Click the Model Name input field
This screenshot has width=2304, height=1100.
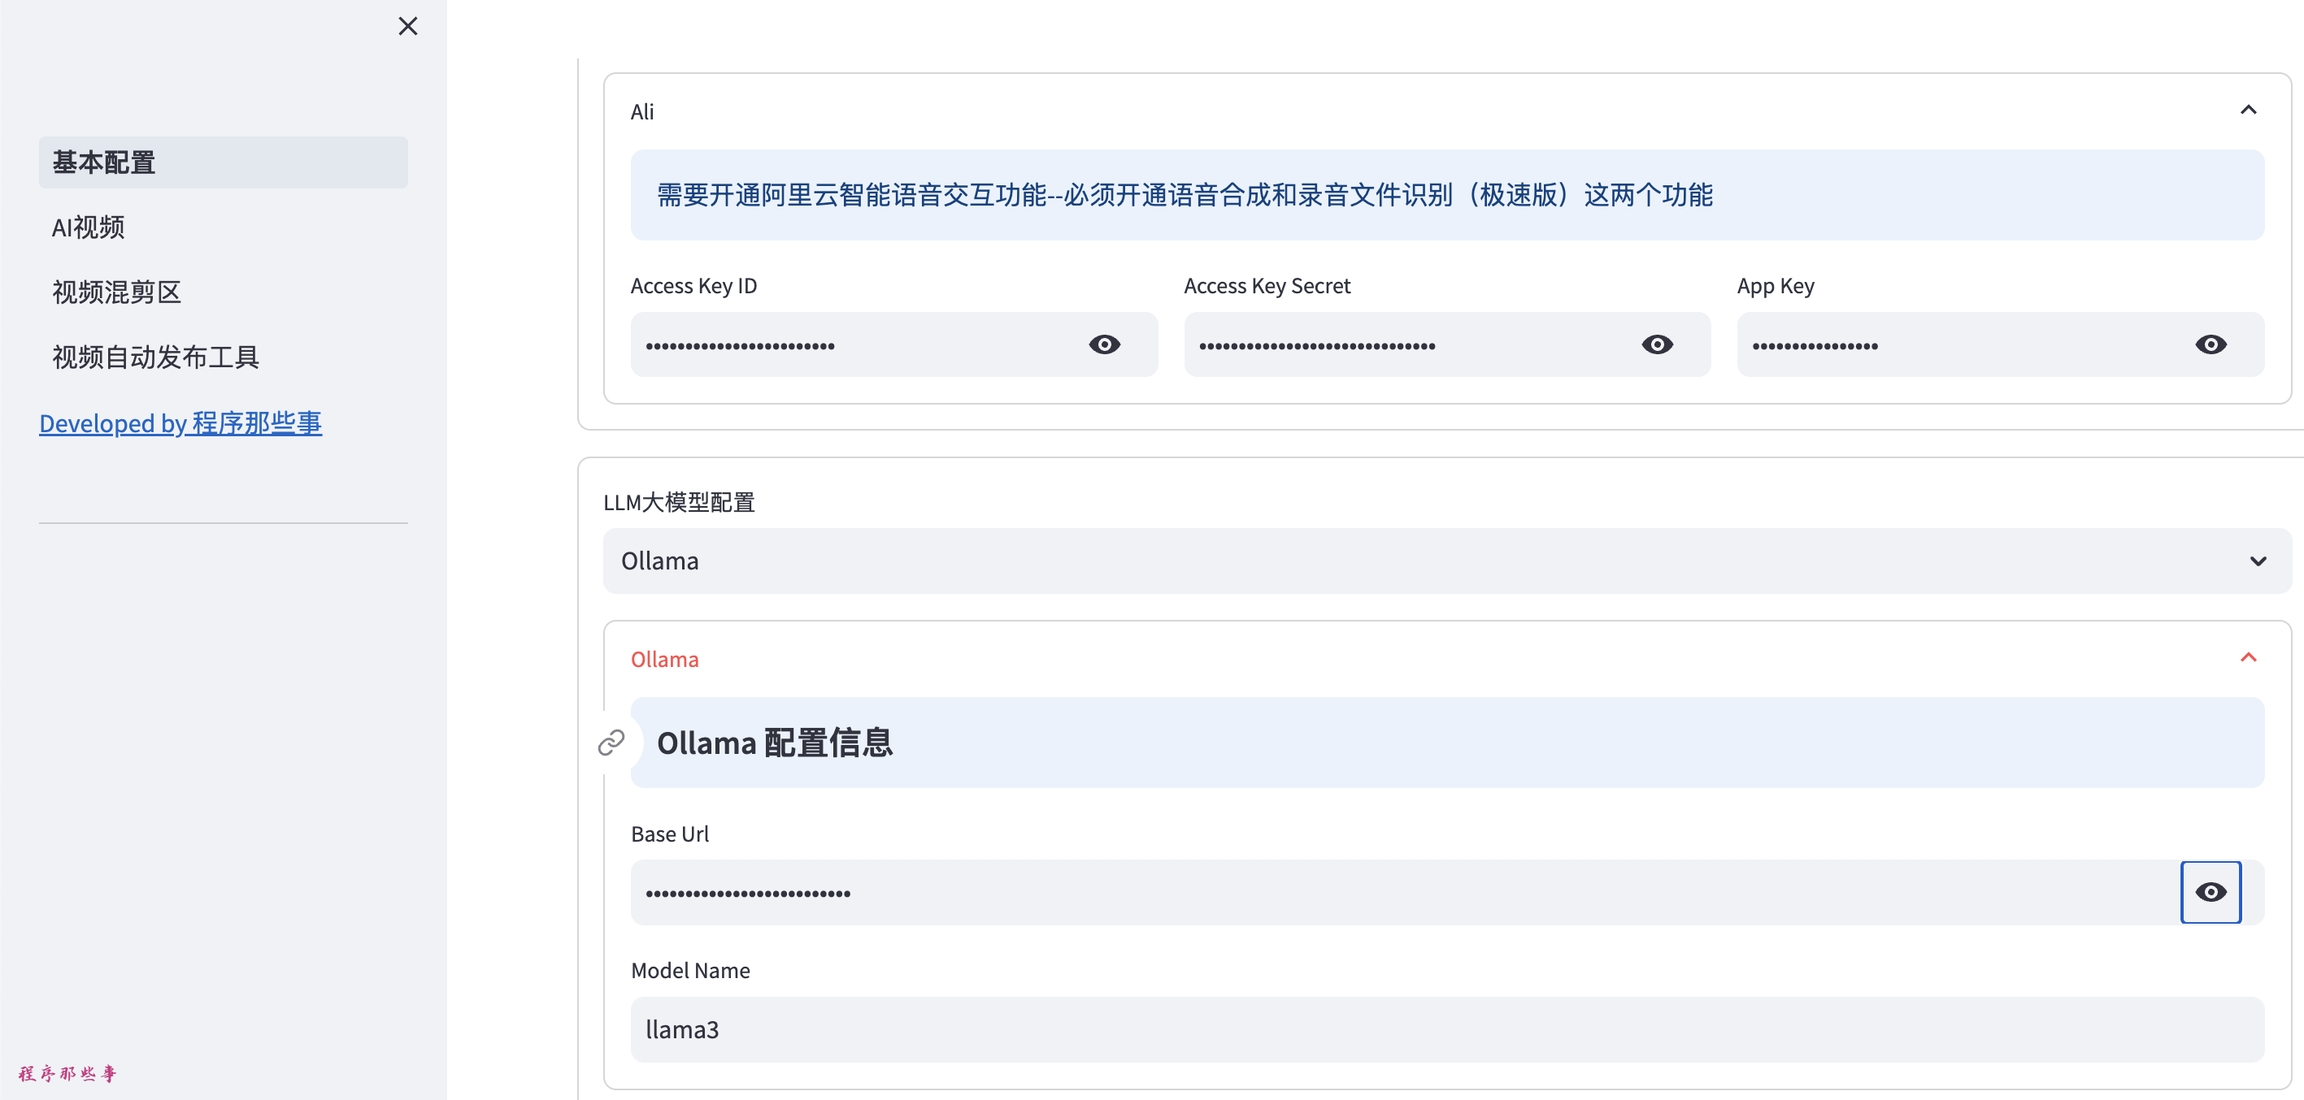pyautogui.click(x=1446, y=1029)
